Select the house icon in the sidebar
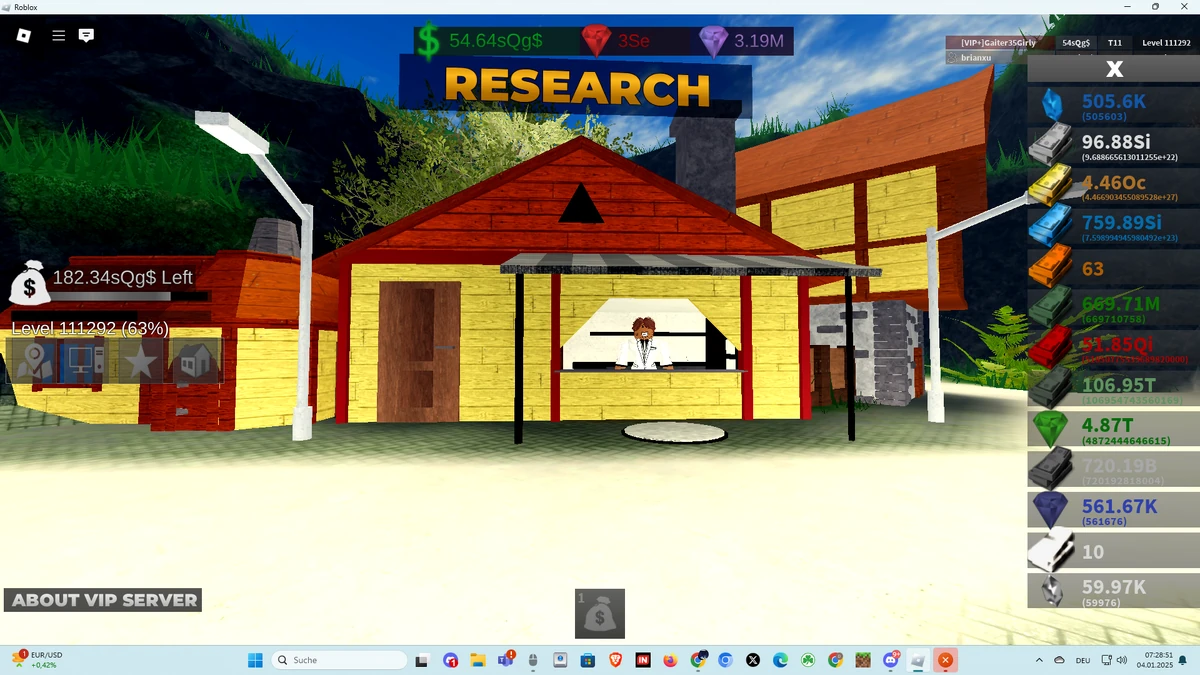Screen dimensions: 1200x675 pyautogui.click(x=190, y=362)
